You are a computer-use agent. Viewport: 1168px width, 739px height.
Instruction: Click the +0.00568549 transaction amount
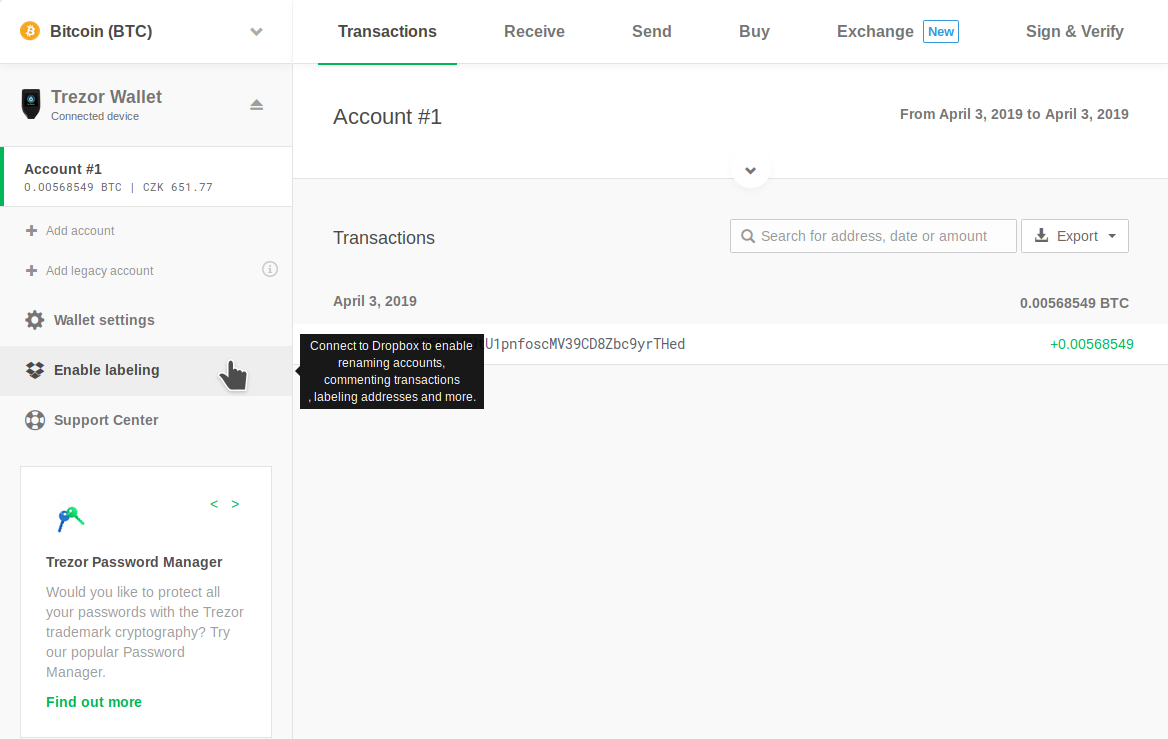tap(1091, 344)
